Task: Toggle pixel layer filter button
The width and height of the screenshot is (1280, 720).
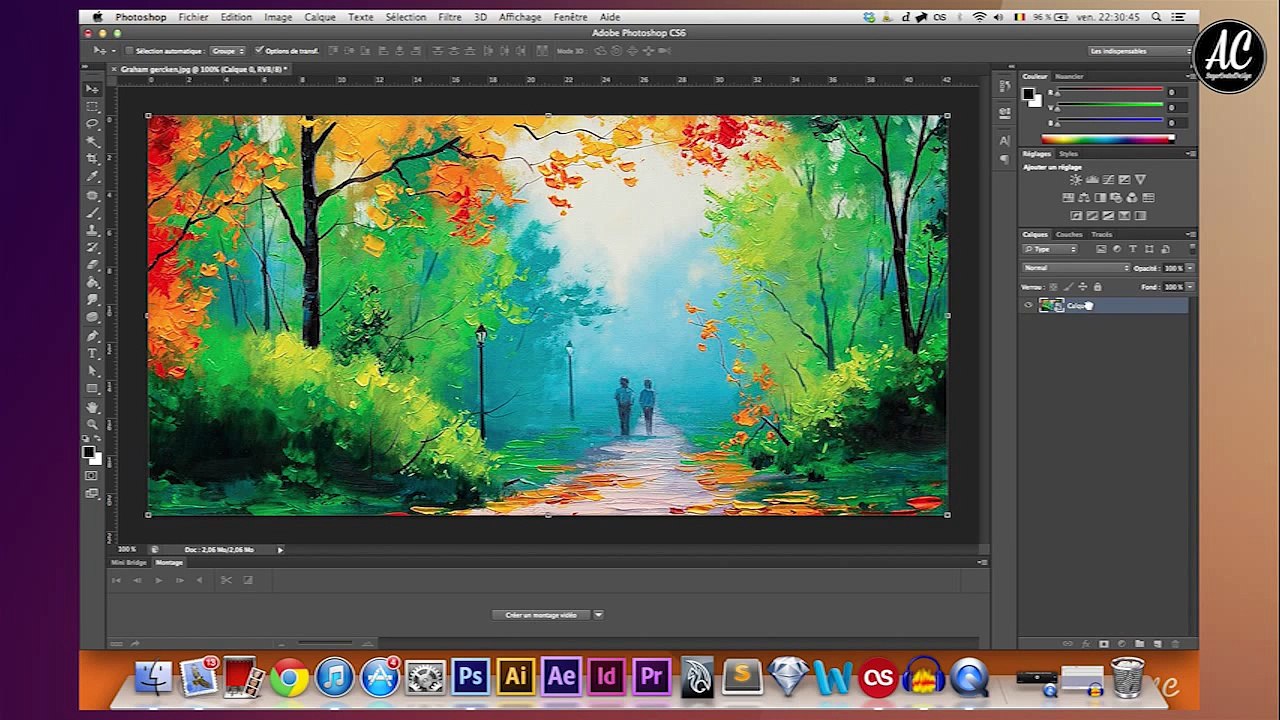Action: coord(1101,249)
